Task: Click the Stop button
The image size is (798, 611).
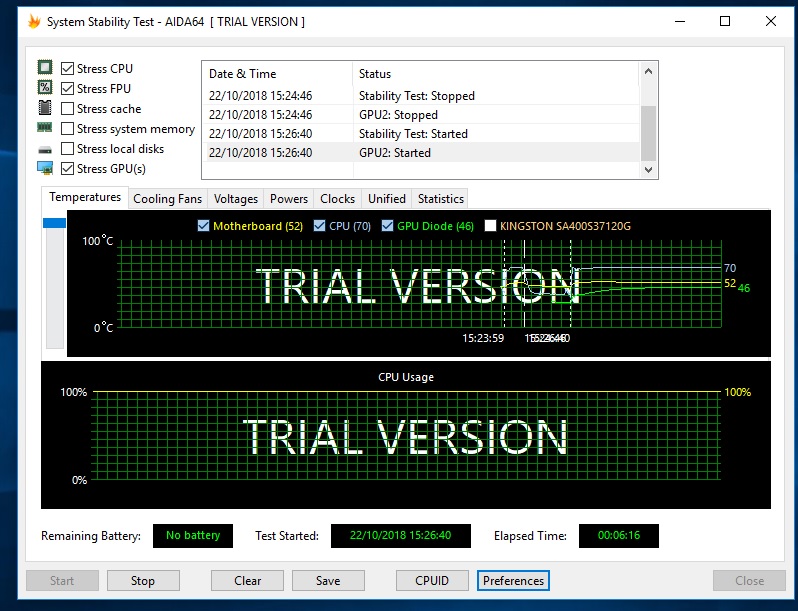Action: tap(143, 580)
